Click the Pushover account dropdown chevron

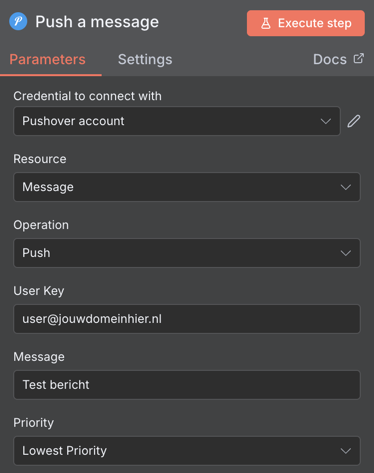(326, 121)
